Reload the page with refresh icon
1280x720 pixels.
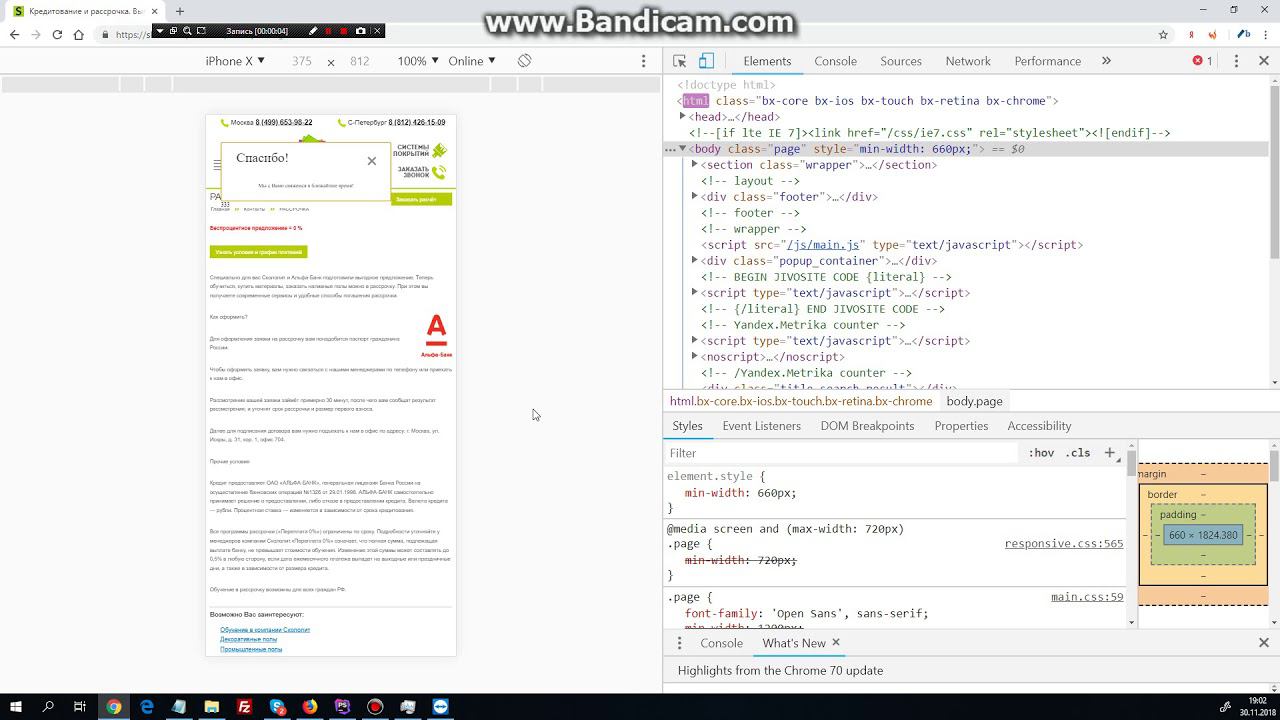57,34
